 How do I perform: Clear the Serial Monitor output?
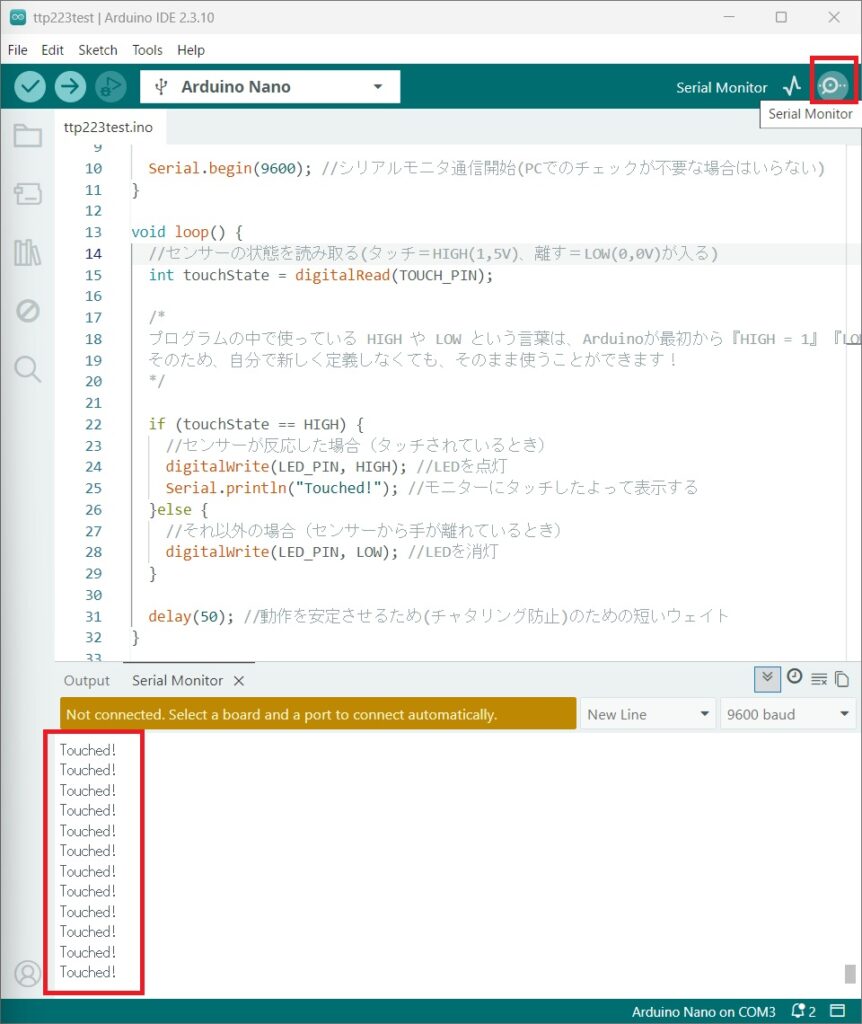coord(819,679)
